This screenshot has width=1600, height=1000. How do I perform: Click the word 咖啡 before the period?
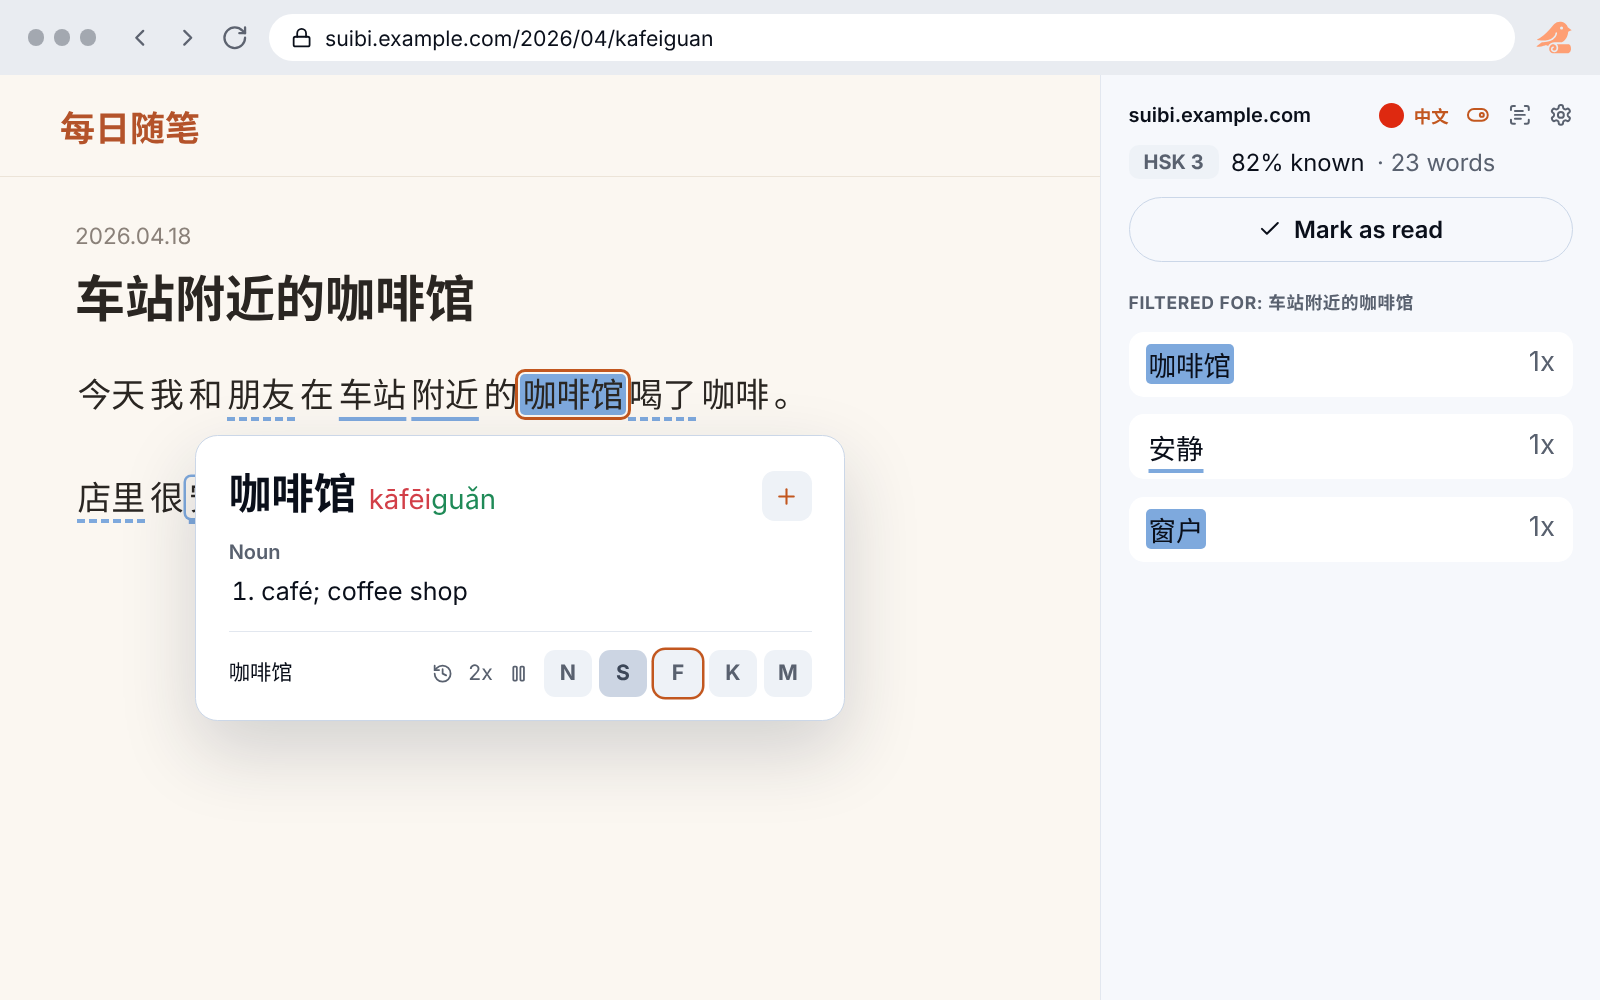[736, 395]
